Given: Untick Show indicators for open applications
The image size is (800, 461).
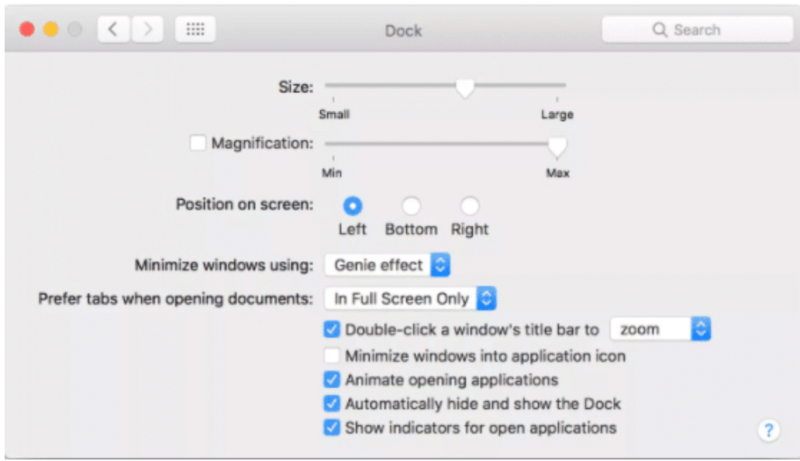Looking at the screenshot, I should click(x=332, y=428).
